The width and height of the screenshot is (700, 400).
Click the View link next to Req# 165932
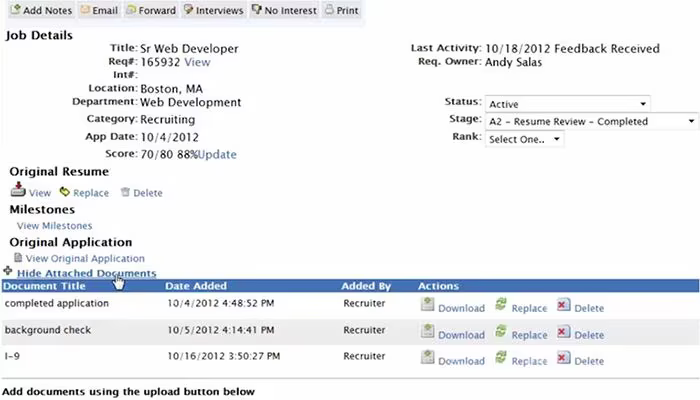point(197,62)
